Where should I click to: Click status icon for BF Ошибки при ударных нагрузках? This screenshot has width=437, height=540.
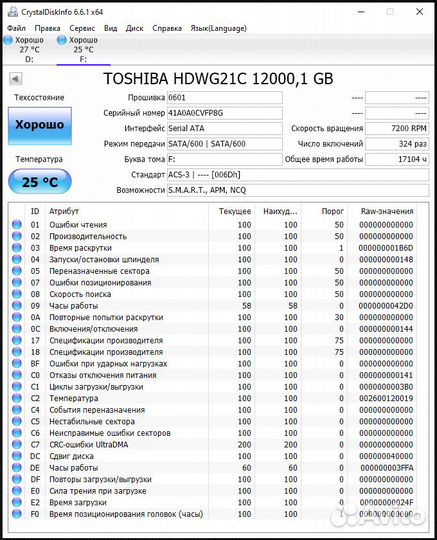(x=17, y=364)
